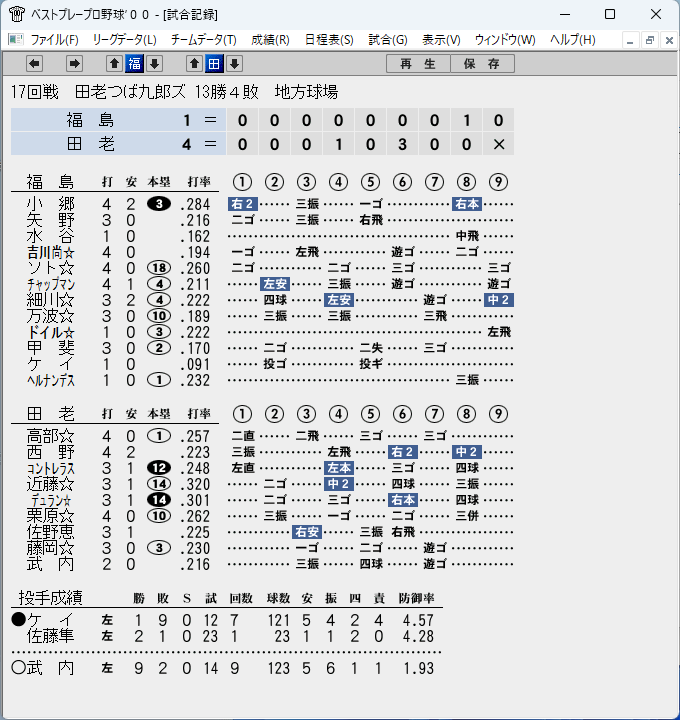Click 地方球場 stadium label

306,92
